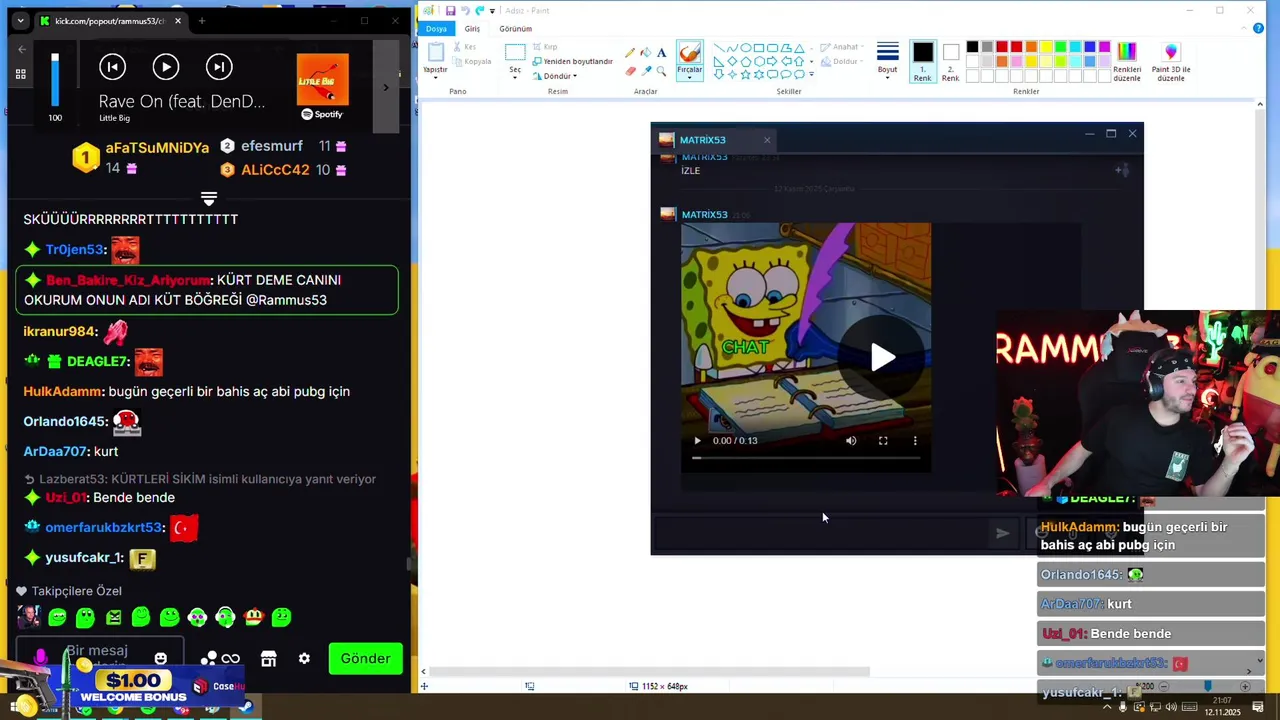Click the Spotify album art thumbnail

(323, 79)
